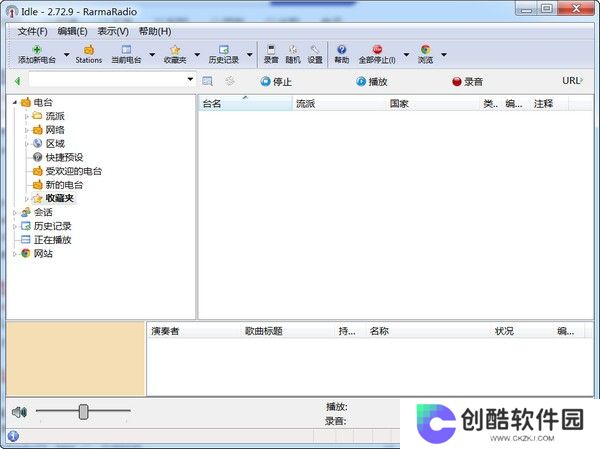Viewport: 600px width, 449px height.
Task: Open Settings (设置) wrench icon
Action: 315,49
